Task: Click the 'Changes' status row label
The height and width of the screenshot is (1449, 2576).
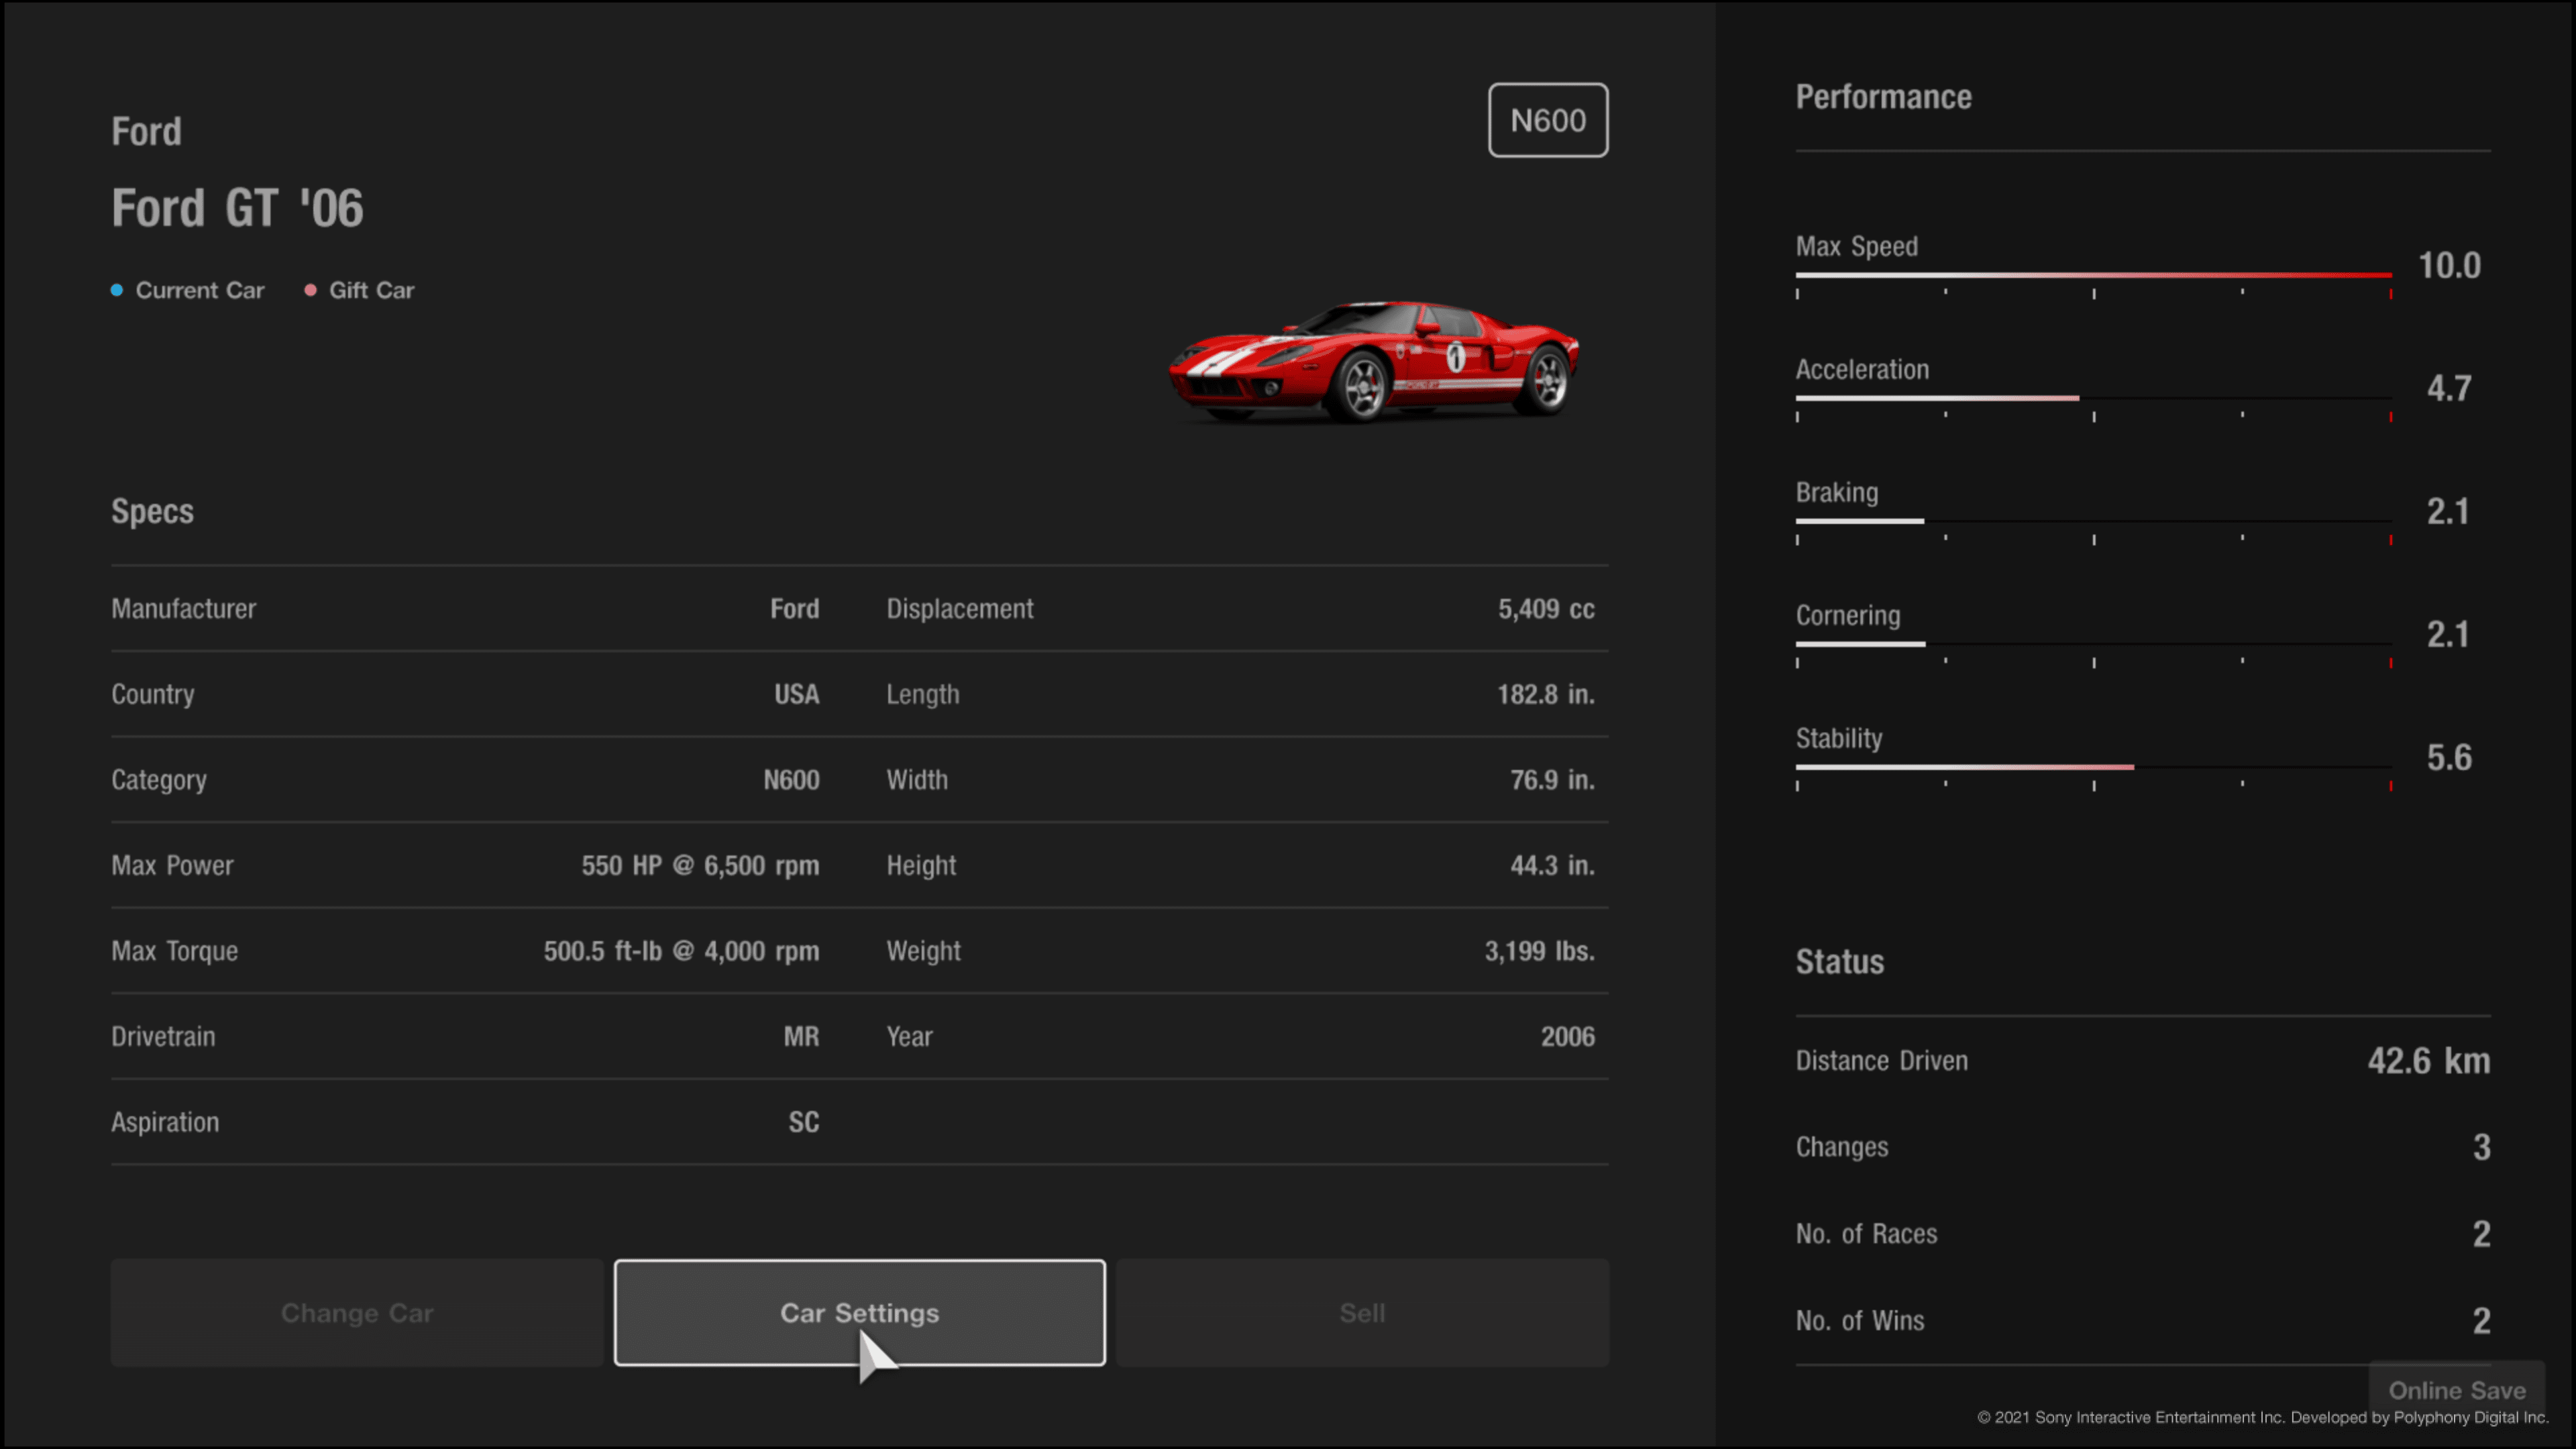Action: (1842, 1147)
